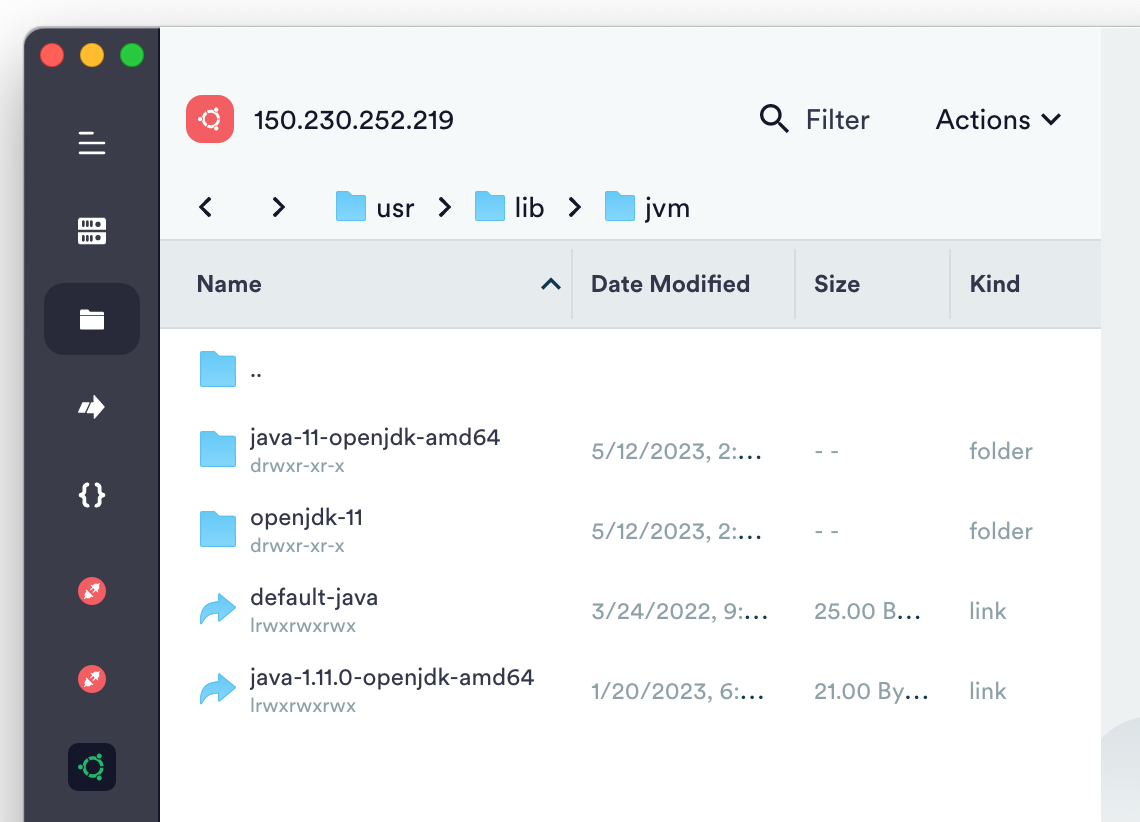
Task: Open snippets curly braces icon
Action: (92, 495)
